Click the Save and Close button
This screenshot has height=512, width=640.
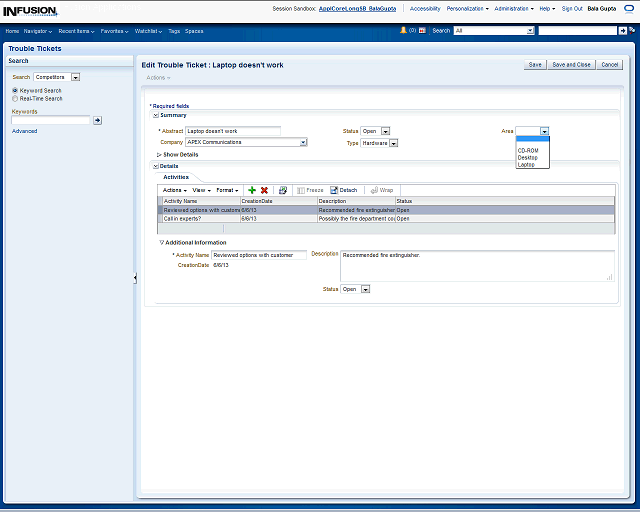[571, 64]
